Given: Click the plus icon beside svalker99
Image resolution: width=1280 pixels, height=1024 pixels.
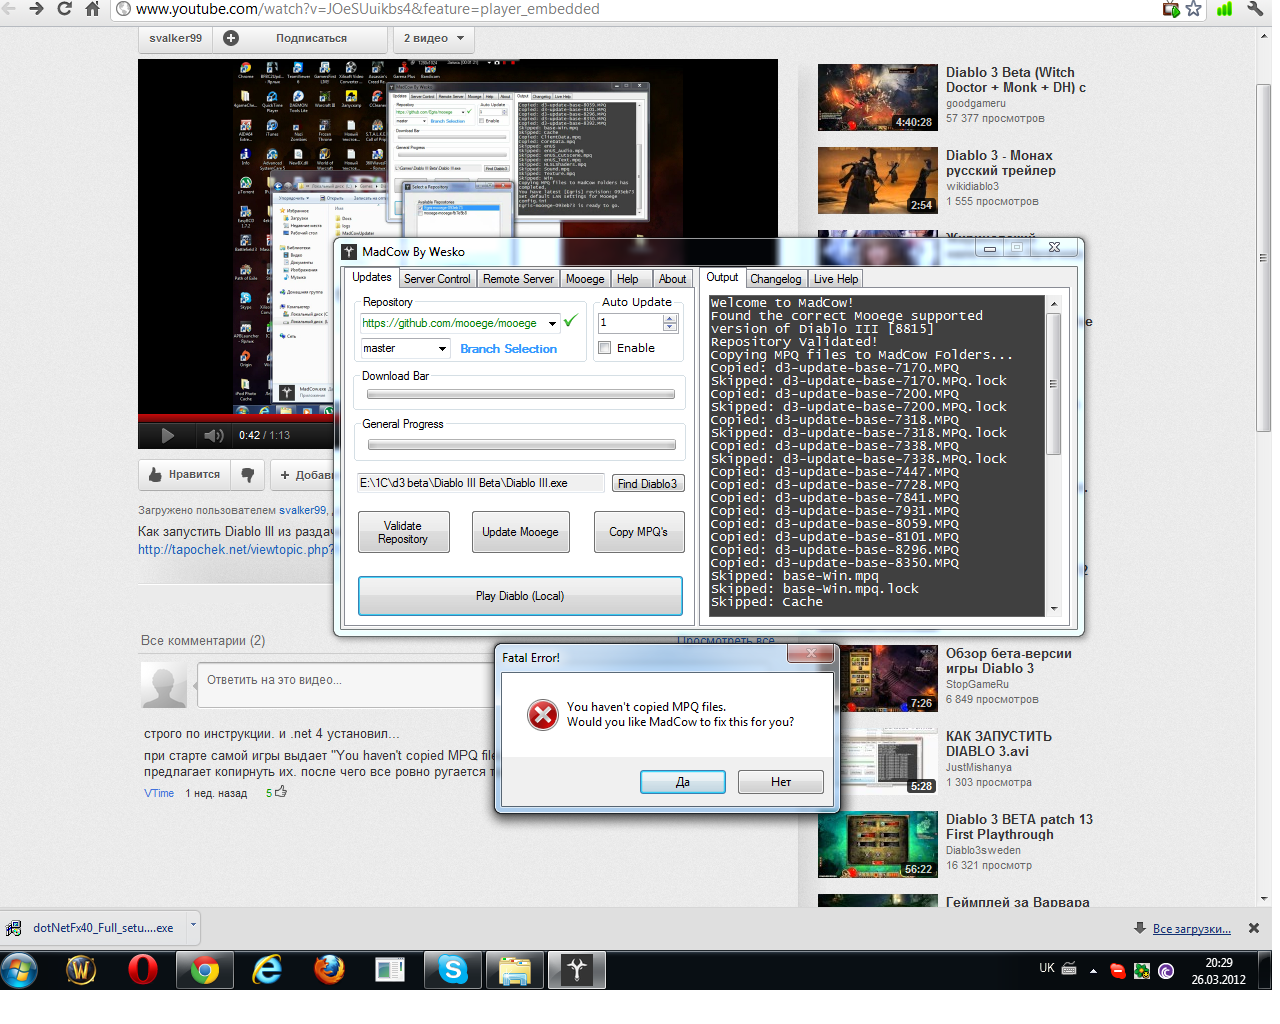Looking at the screenshot, I should pos(231,38).
